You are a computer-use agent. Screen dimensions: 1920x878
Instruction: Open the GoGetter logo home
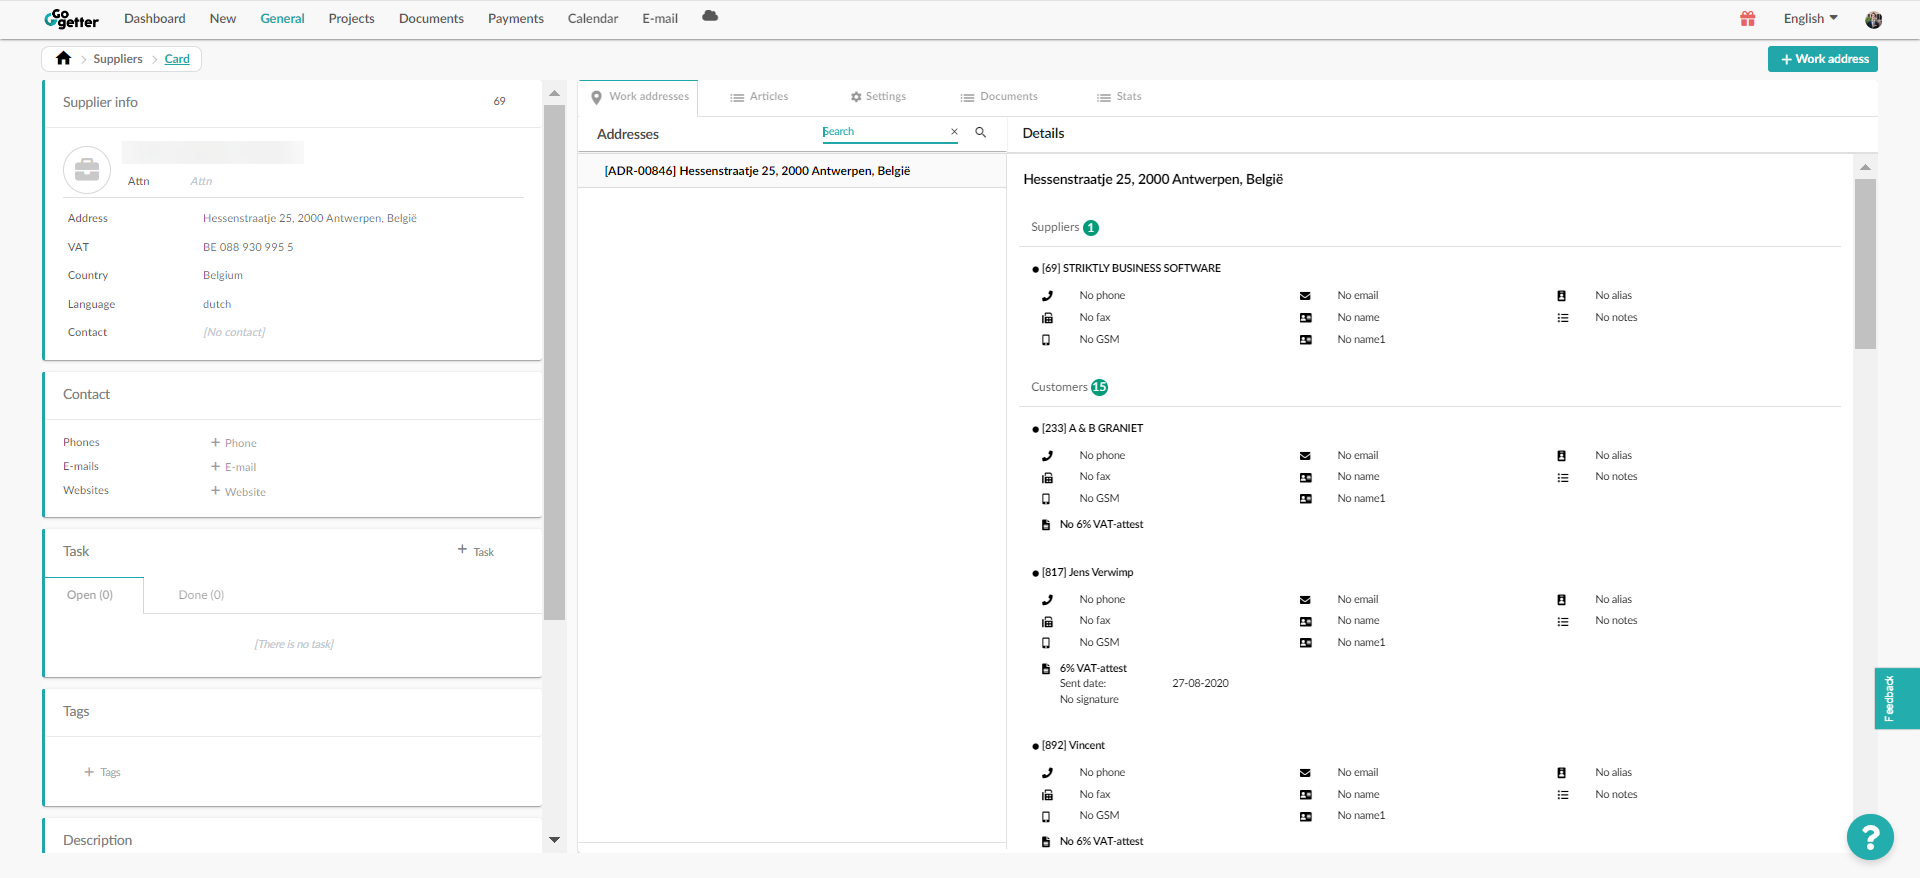pyautogui.click(x=71, y=19)
